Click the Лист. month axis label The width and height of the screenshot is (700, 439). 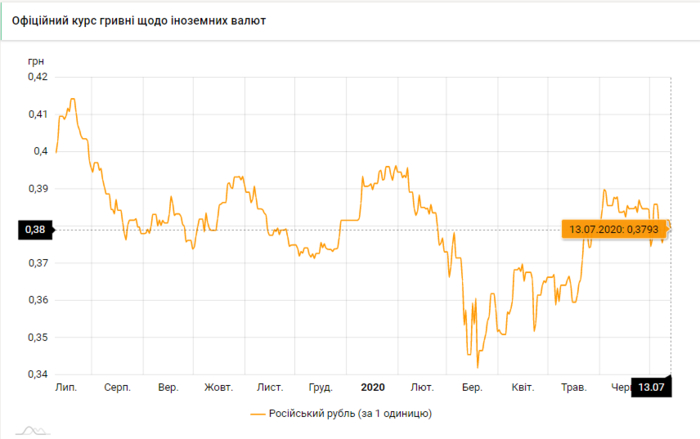pos(270,386)
